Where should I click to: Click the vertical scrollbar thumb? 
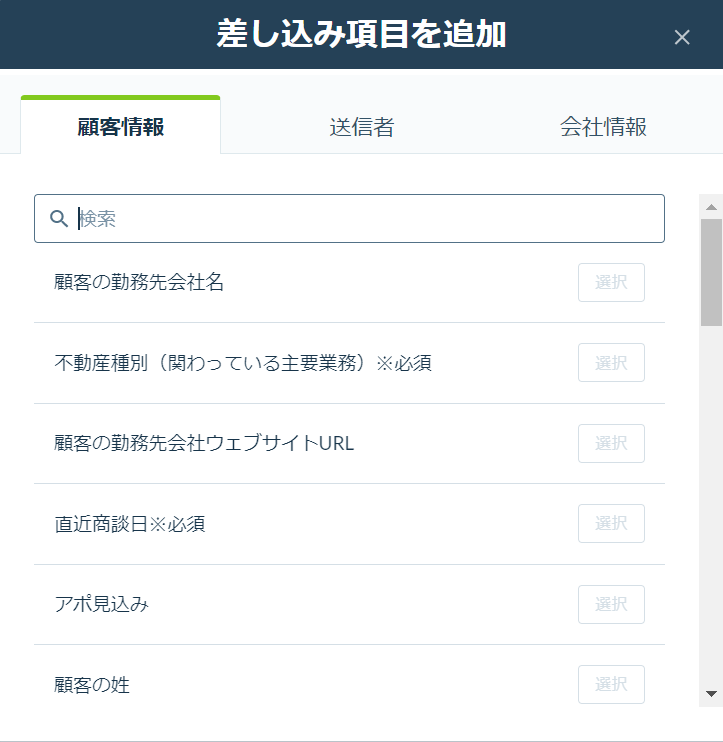pyautogui.click(x=711, y=273)
